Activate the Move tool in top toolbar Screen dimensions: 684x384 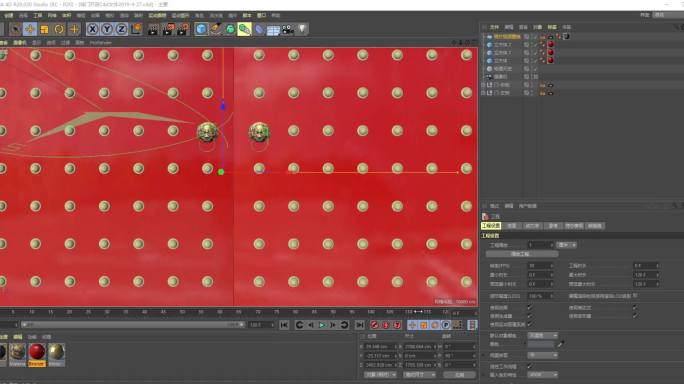click(30, 29)
